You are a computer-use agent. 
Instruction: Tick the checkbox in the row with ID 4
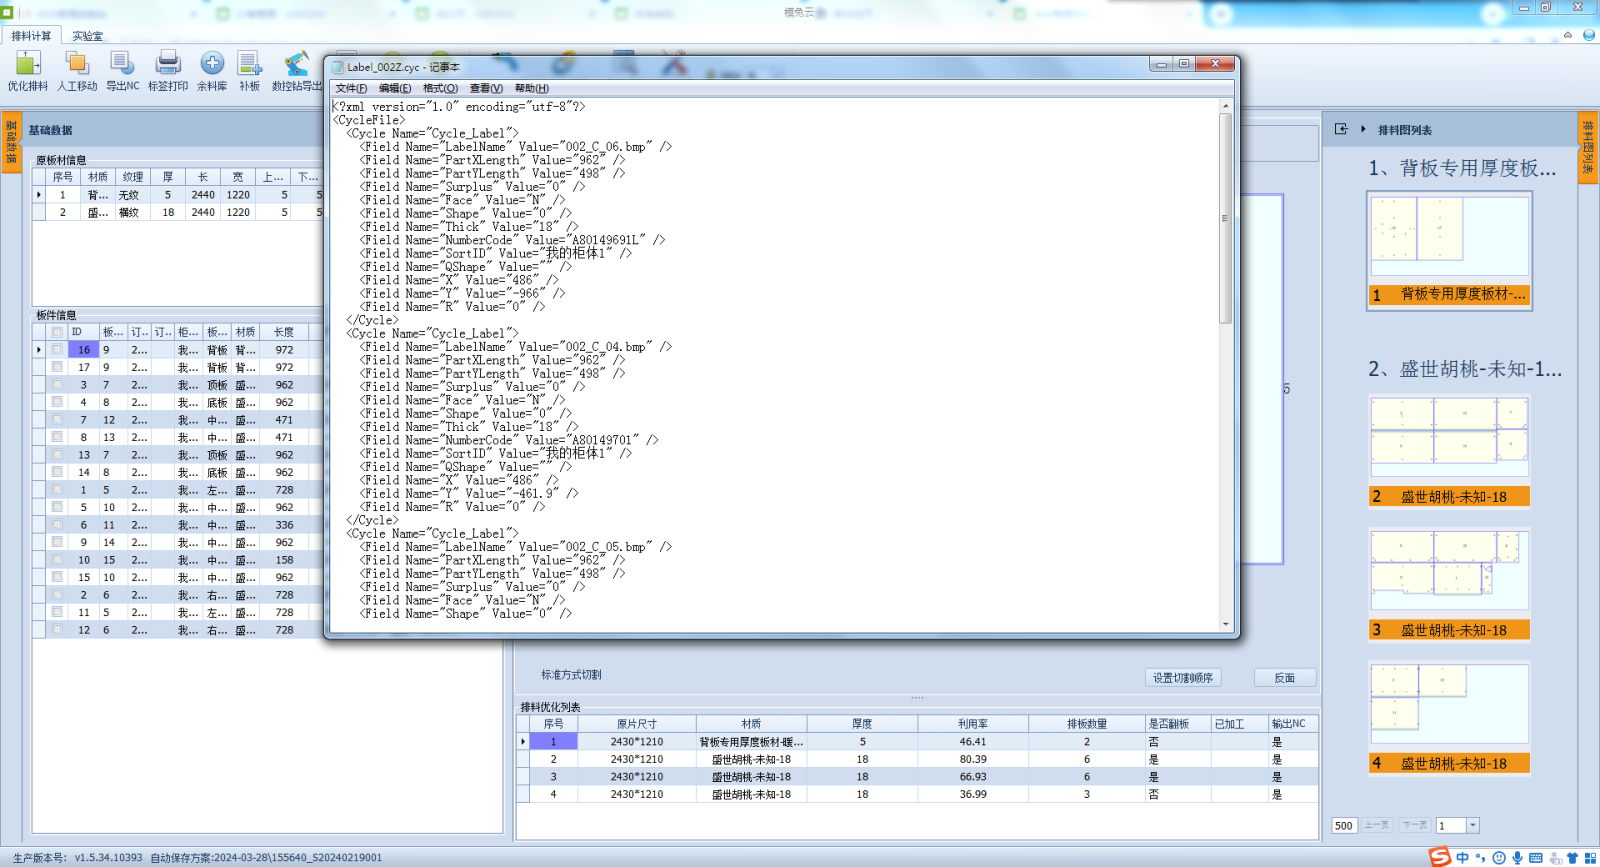point(57,402)
